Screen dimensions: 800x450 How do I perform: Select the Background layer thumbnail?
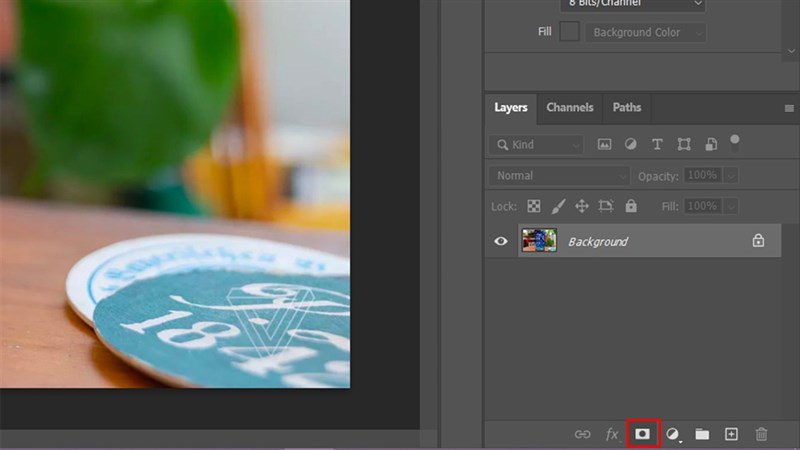tap(539, 240)
